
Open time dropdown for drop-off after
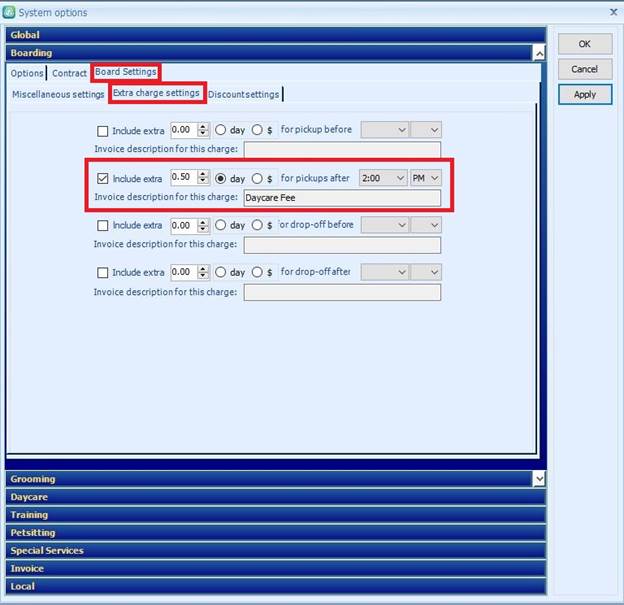point(384,272)
